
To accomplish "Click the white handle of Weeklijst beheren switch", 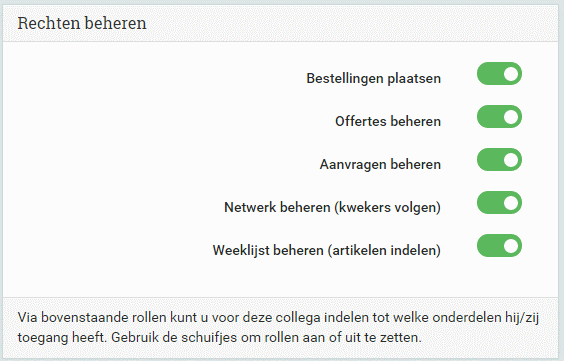I will (511, 246).
